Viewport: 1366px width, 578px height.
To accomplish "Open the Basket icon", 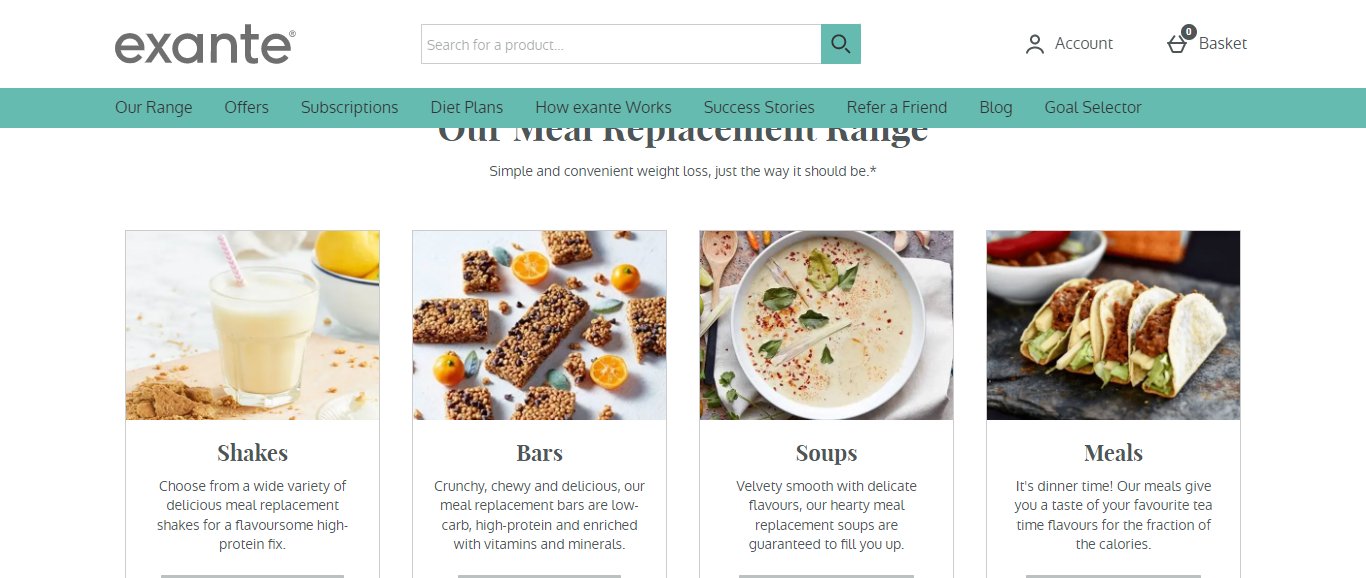I will (x=1178, y=43).
